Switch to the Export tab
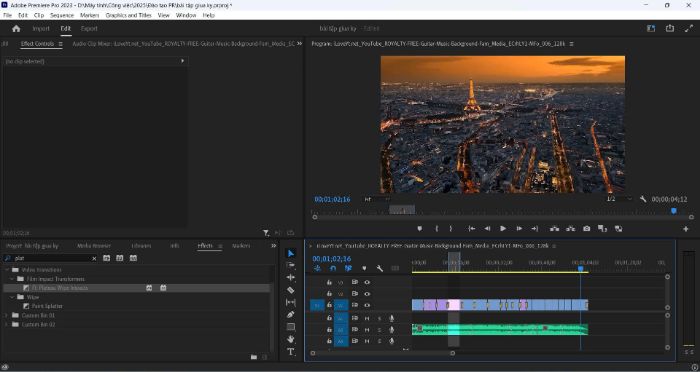 tap(89, 29)
